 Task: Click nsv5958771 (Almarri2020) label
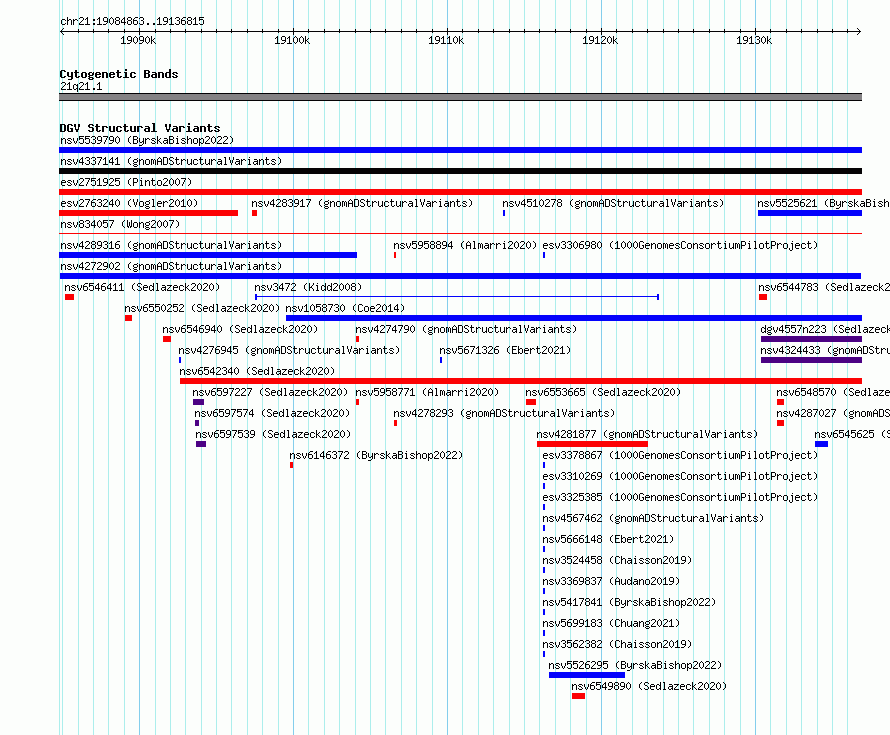pos(427,392)
